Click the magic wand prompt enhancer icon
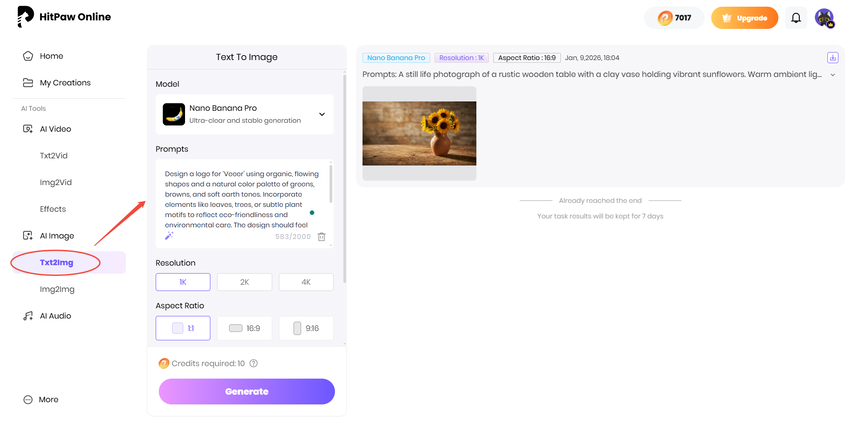The width and height of the screenshot is (854, 424). pos(170,236)
